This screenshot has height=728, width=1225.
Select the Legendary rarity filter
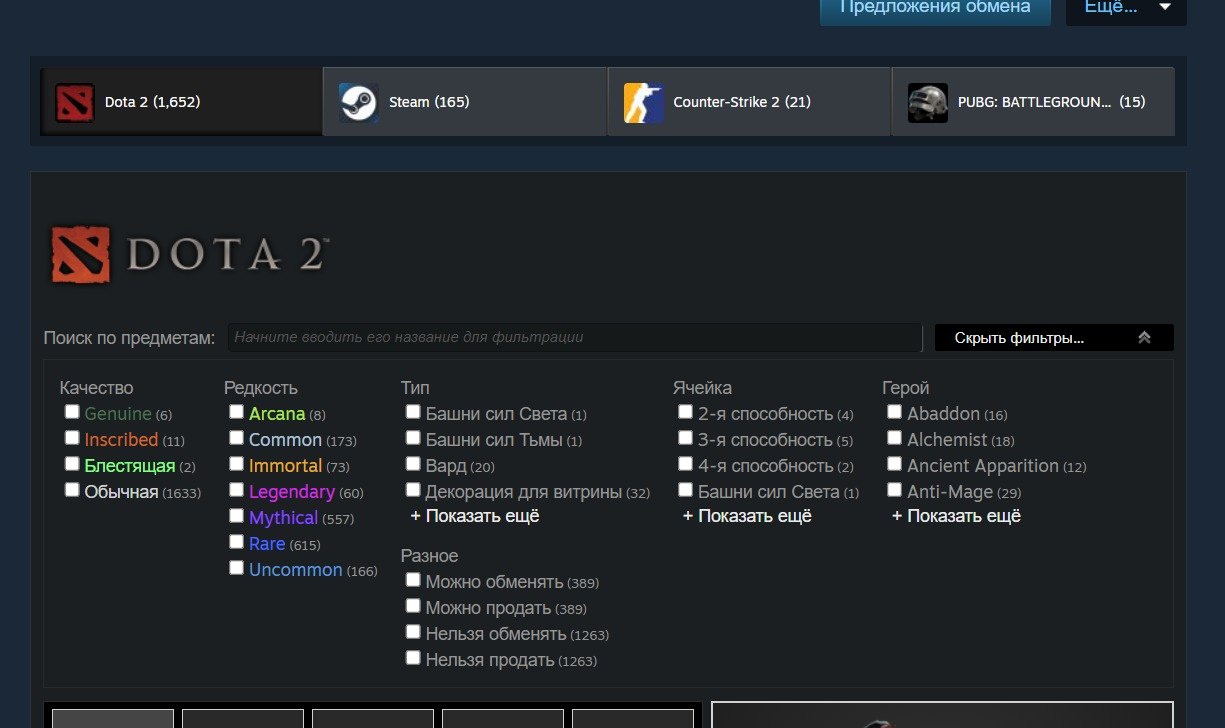(x=236, y=490)
